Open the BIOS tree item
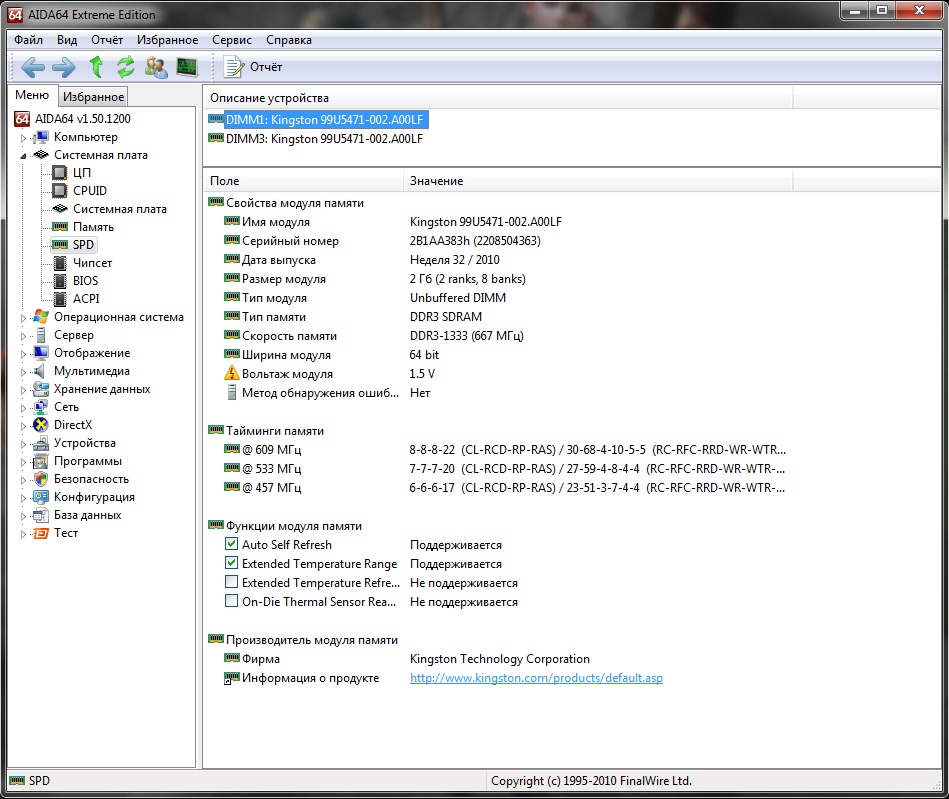The height and width of the screenshot is (799, 949). pyautogui.click(x=85, y=281)
